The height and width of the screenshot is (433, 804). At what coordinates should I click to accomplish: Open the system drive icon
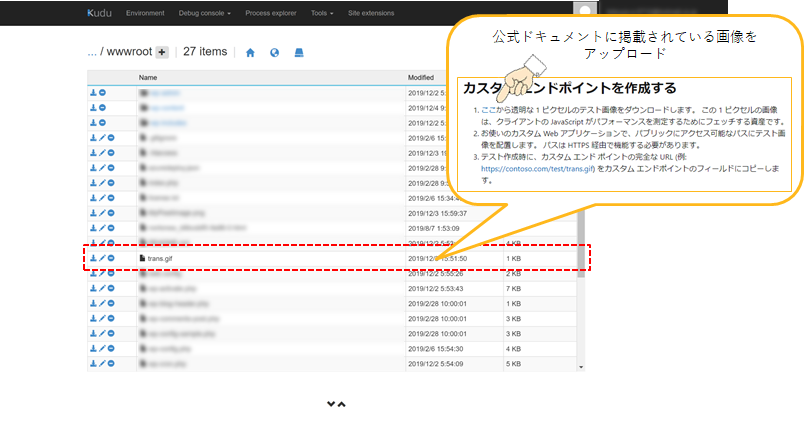[x=299, y=52]
